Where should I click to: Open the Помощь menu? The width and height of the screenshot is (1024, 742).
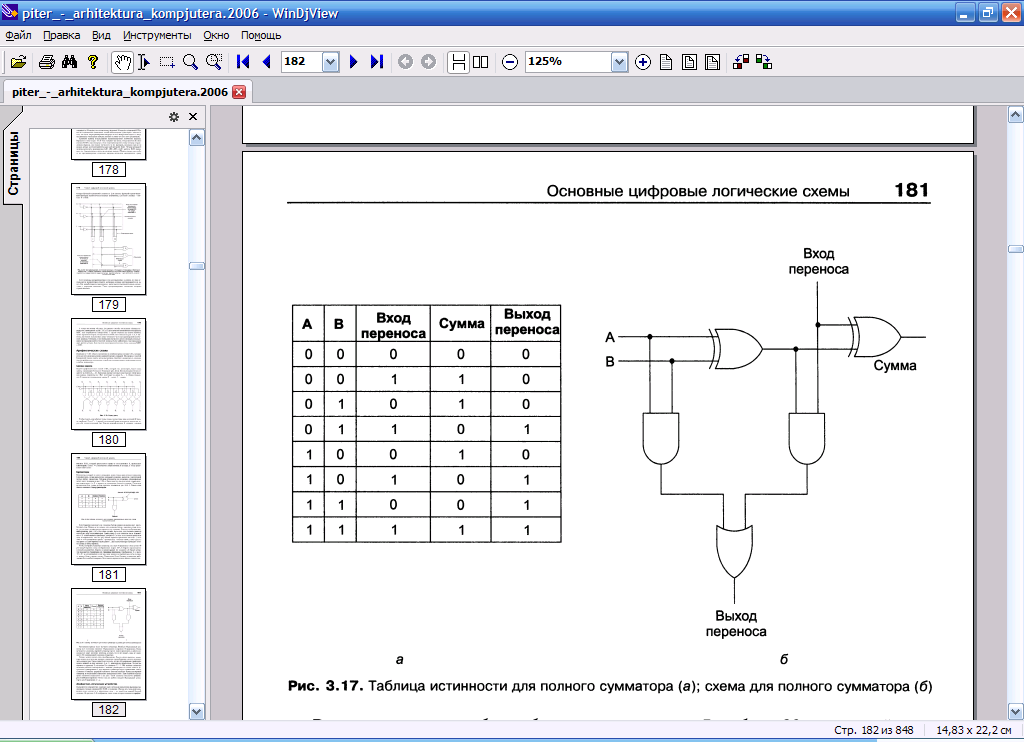coord(261,35)
